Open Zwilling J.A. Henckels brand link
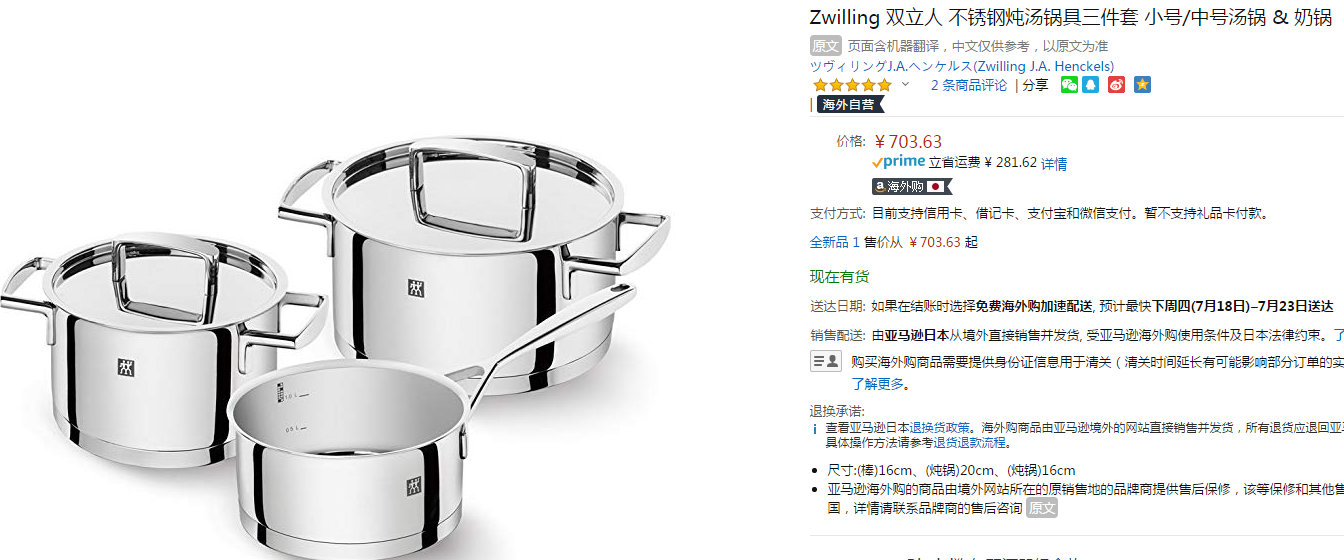 tap(962, 66)
